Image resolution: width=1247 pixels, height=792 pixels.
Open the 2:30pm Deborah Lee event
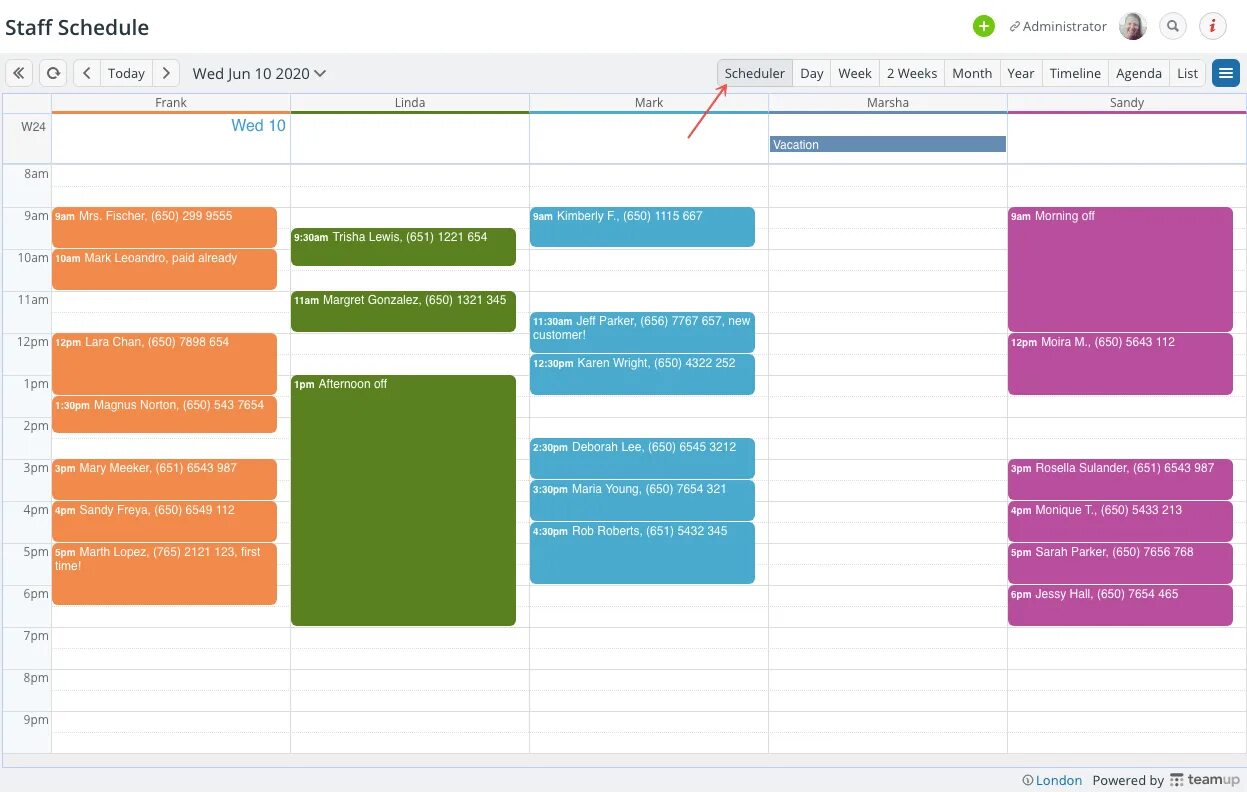pyautogui.click(x=642, y=458)
